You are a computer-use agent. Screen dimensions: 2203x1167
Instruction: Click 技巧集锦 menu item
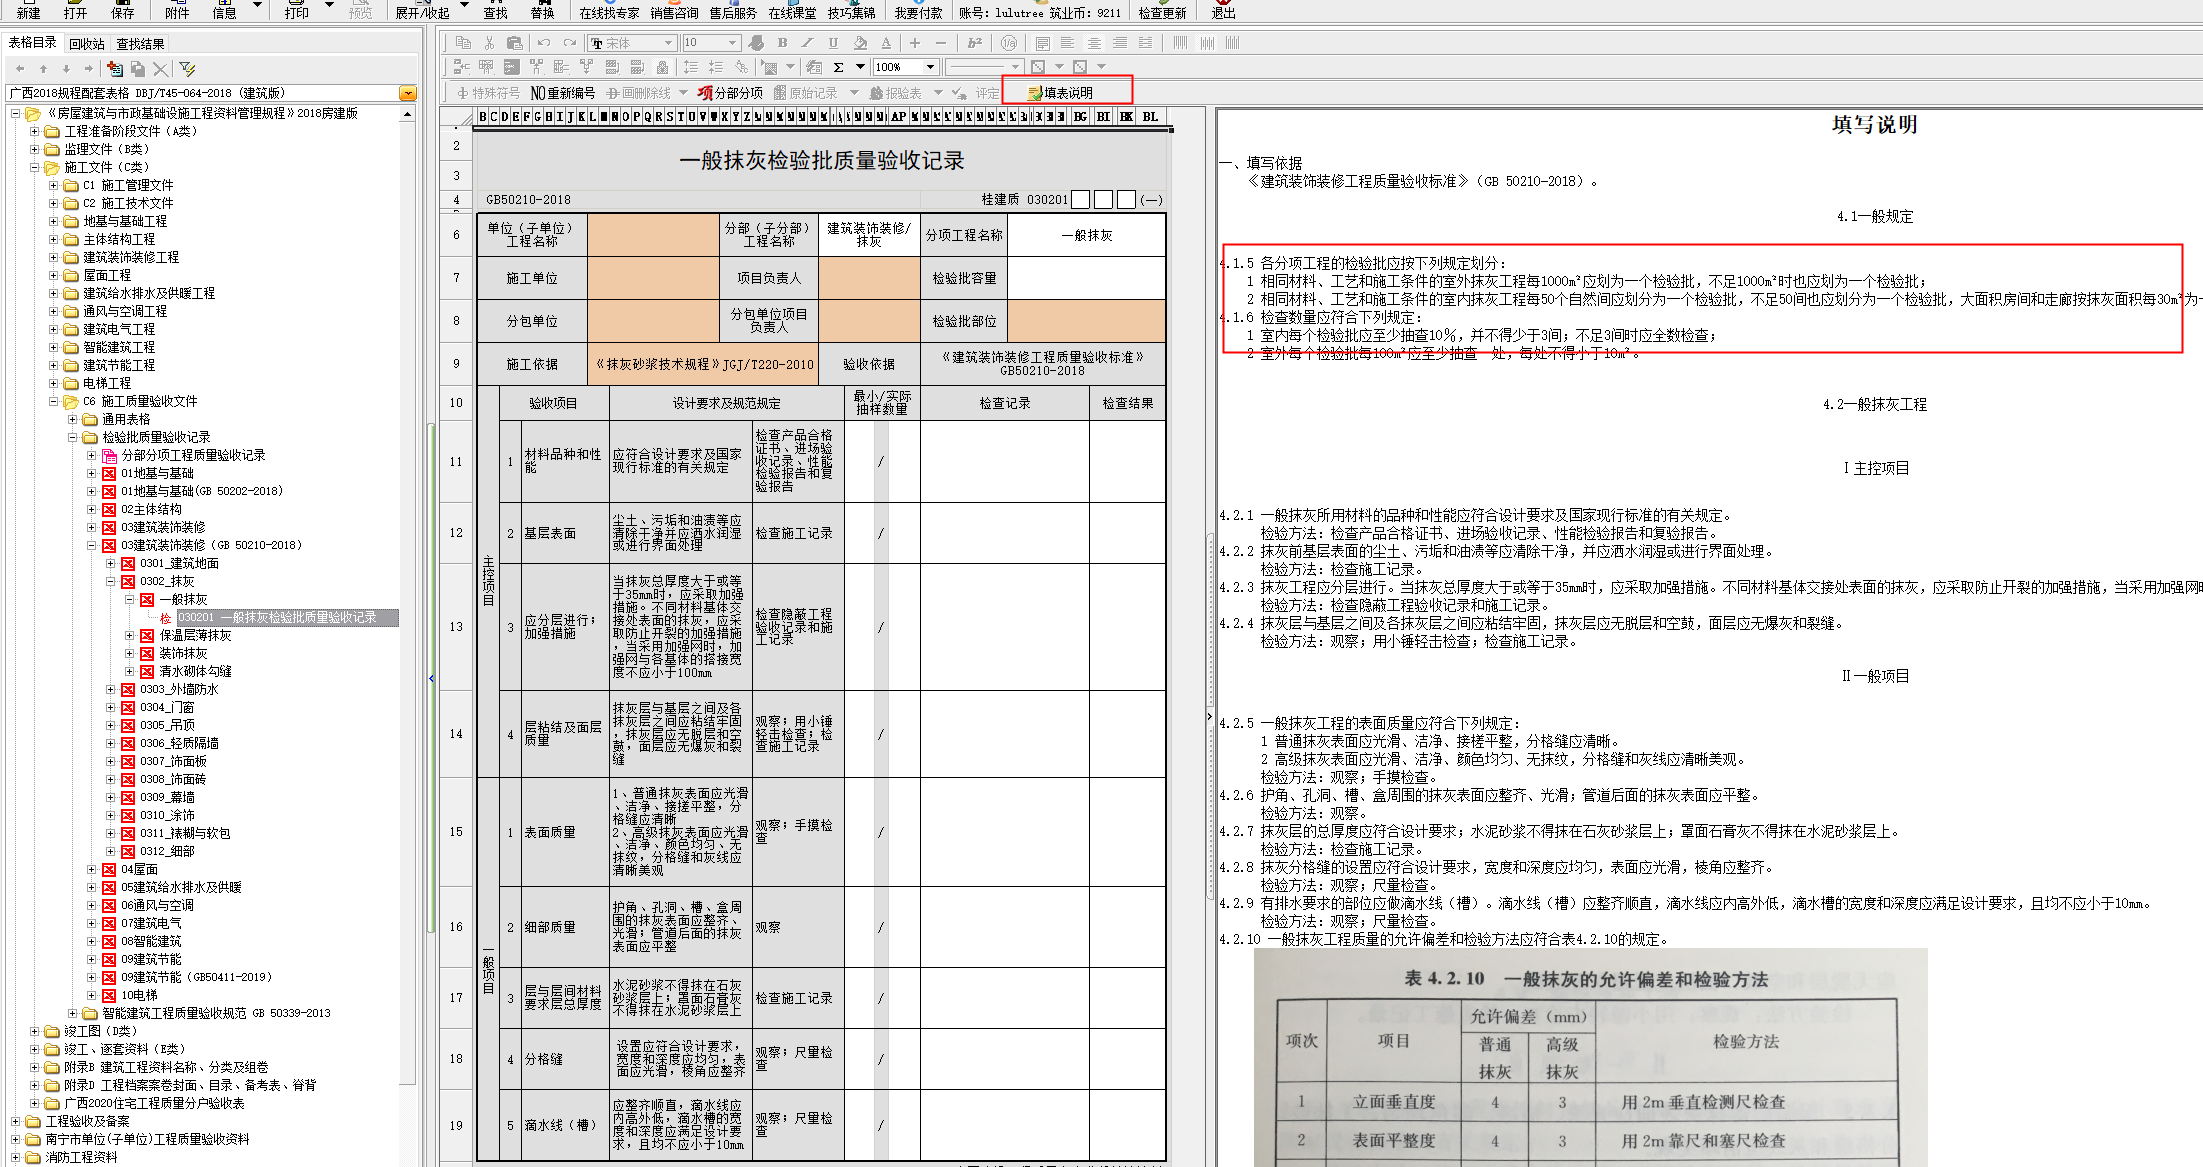click(852, 13)
